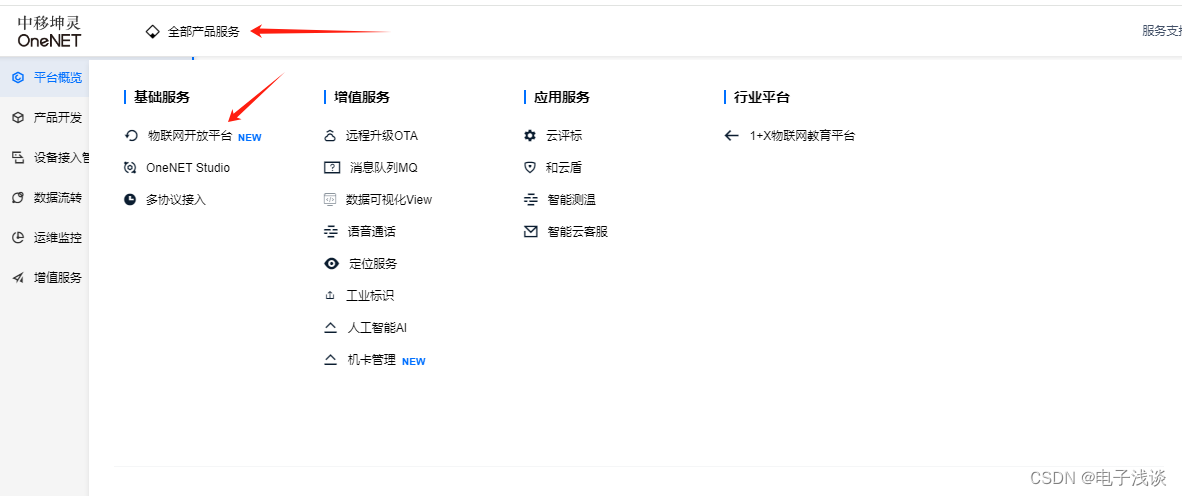Open 数据流转 in the sidebar
This screenshot has height=496, width=1182.
(x=58, y=197)
